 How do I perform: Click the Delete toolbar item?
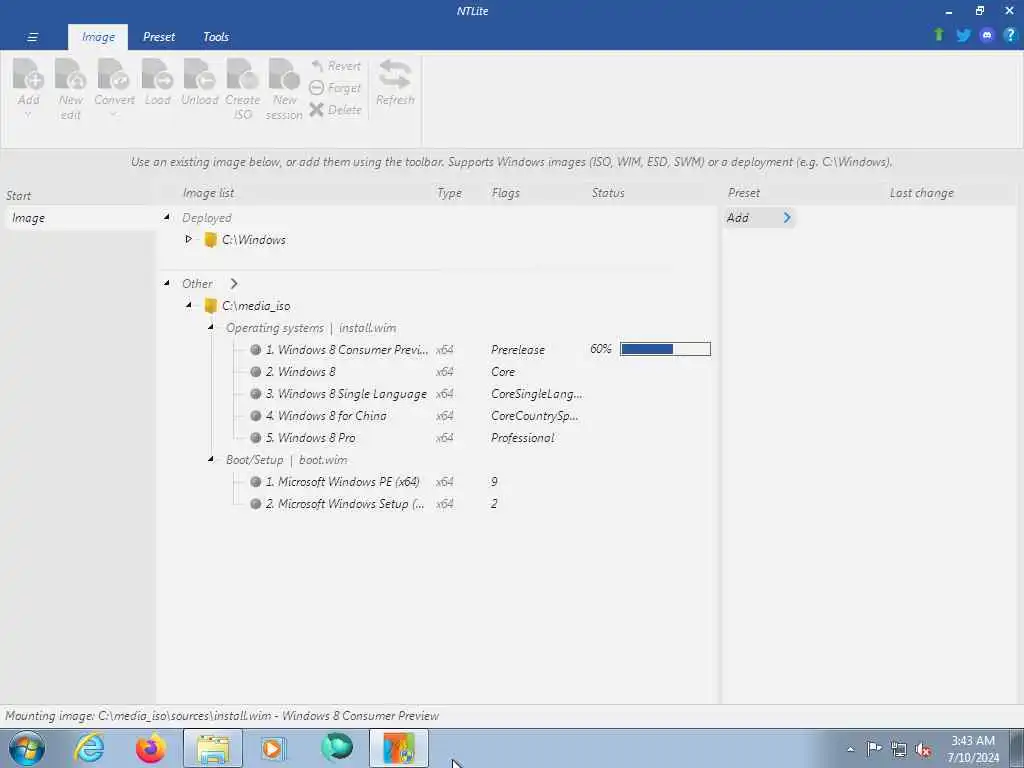[x=335, y=110]
